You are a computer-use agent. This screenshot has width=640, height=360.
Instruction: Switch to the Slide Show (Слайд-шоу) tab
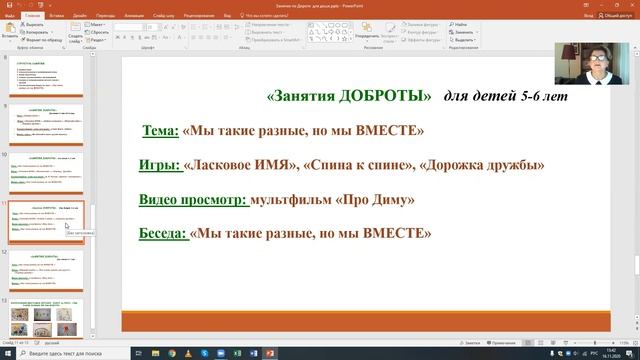[x=163, y=16]
